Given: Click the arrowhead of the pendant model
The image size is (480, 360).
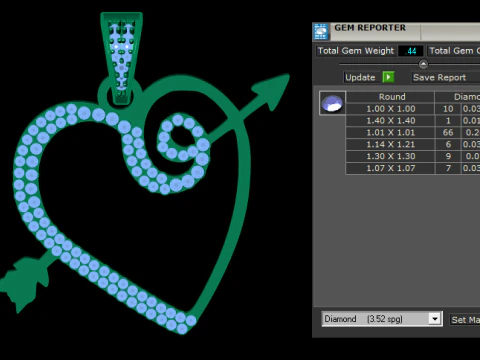Looking at the screenshot, I should click(273, 90).
